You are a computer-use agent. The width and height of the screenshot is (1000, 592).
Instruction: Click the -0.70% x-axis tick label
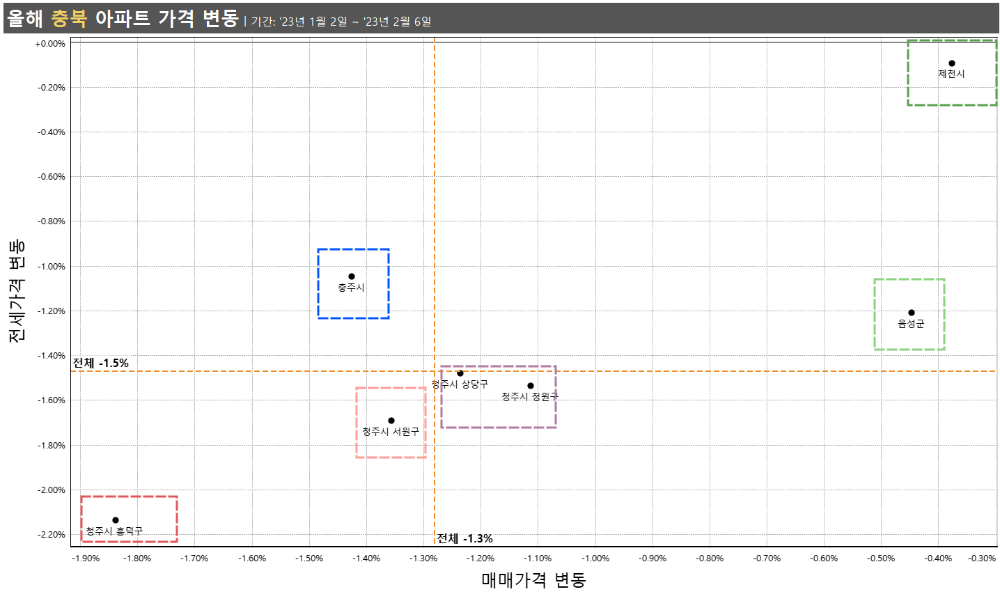pos(767,558)
